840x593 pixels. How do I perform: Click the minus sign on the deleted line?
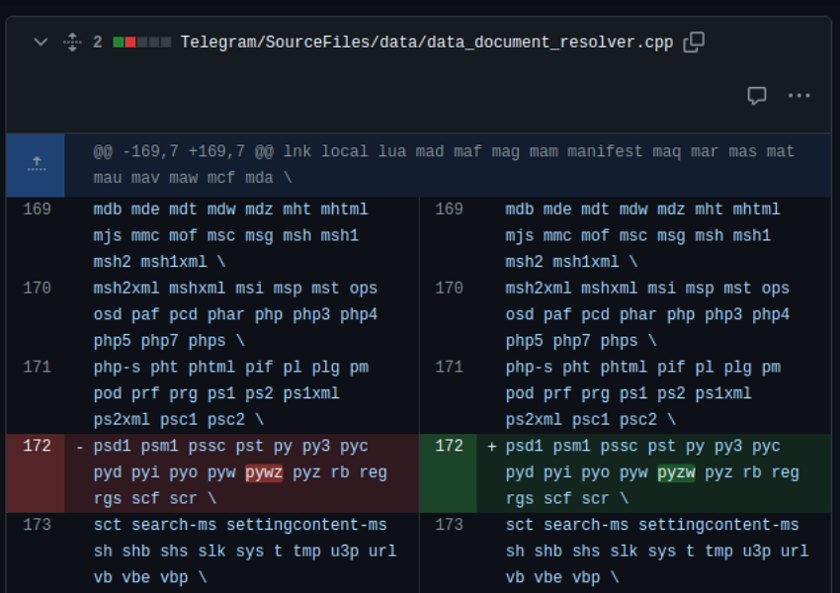80,446
